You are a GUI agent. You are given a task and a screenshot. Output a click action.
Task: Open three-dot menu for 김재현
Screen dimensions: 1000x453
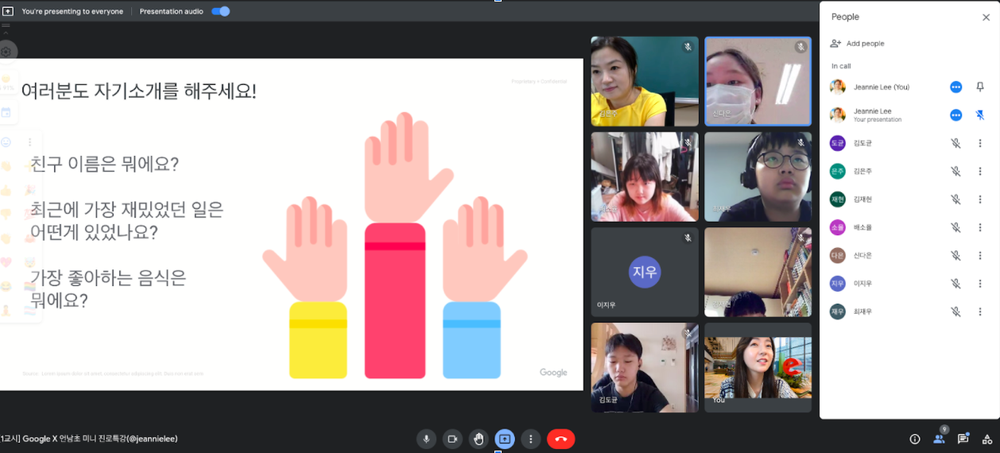pyautogui.click(x=980, y=199)
